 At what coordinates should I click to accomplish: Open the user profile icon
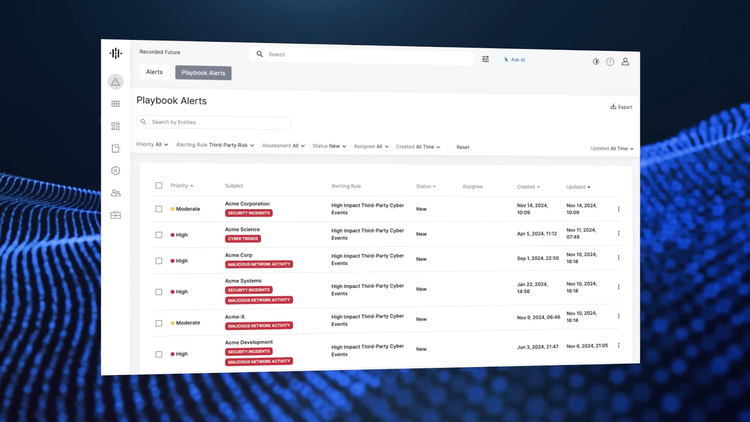click(x=626, y=61)
